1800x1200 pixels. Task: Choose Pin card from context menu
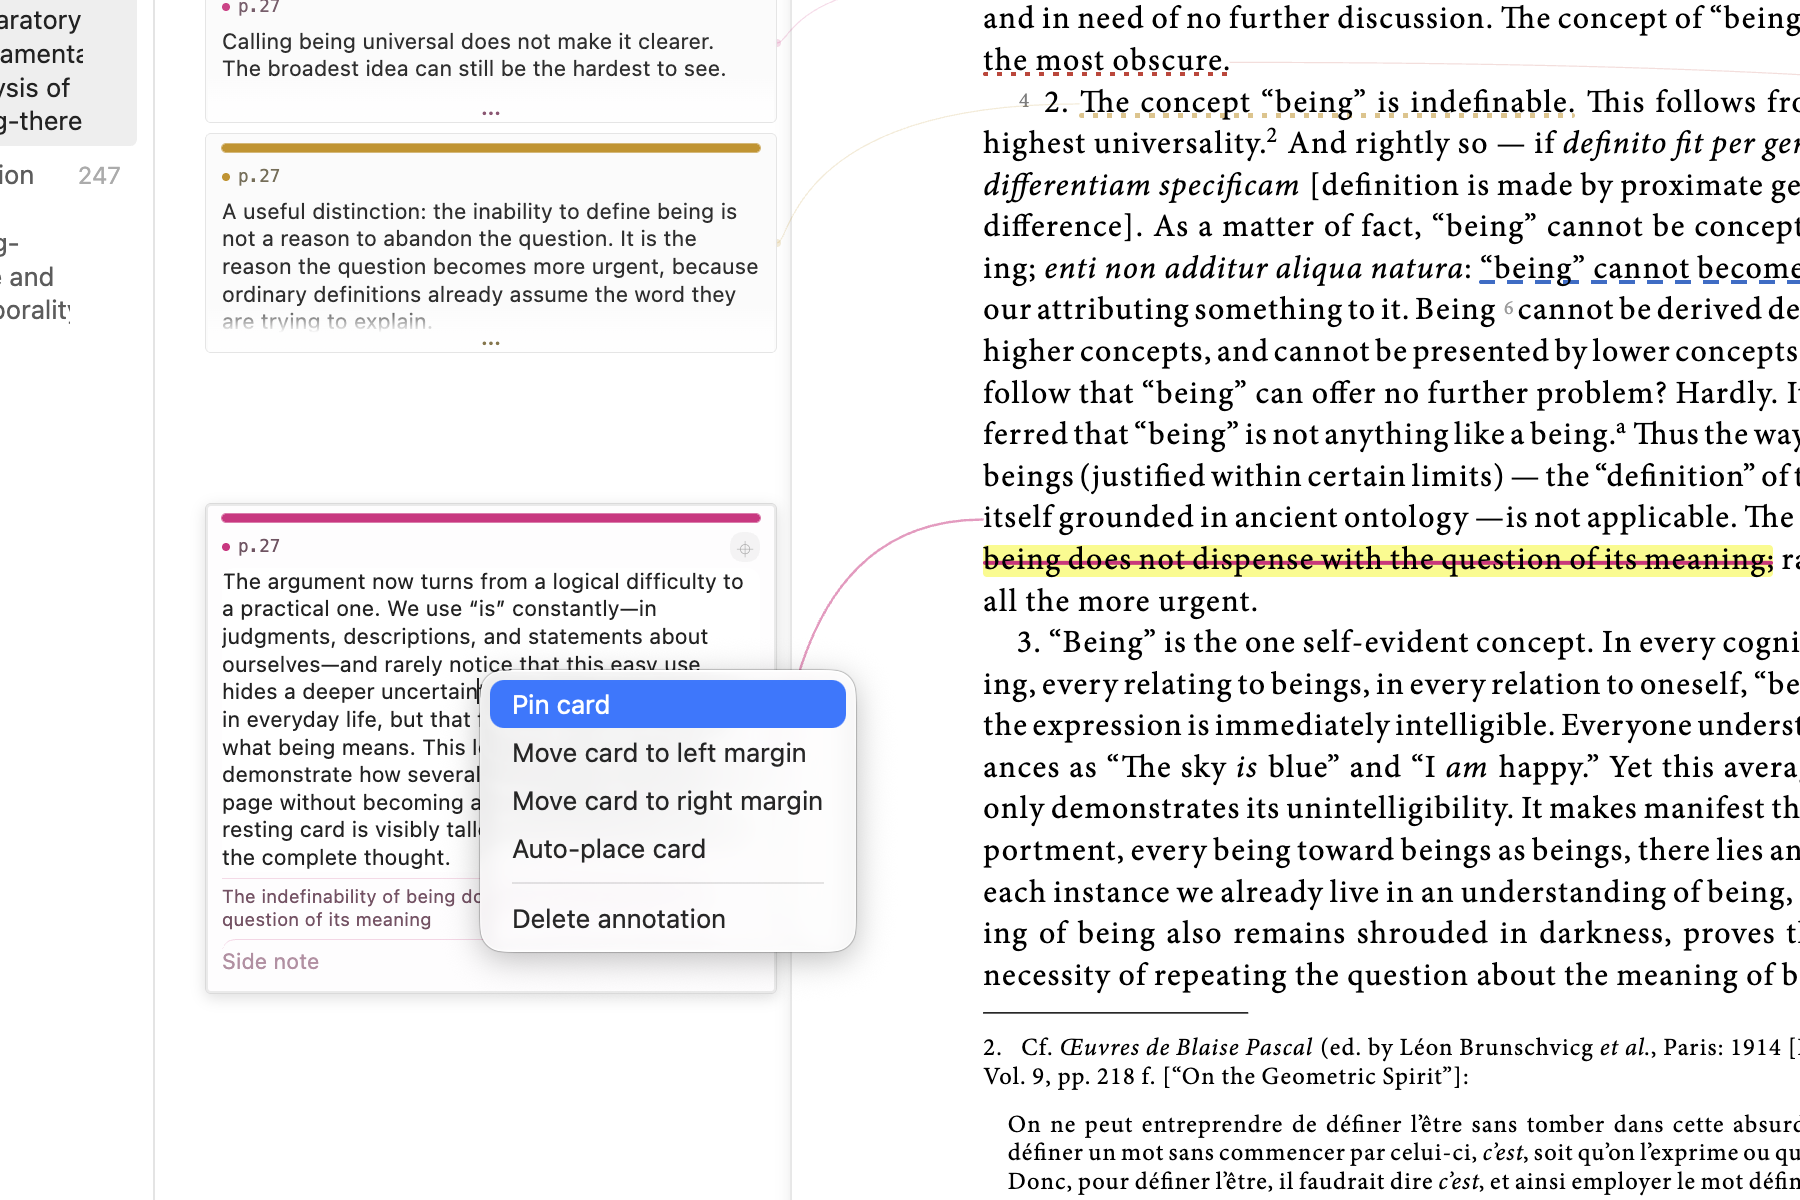tap(667, 705)
